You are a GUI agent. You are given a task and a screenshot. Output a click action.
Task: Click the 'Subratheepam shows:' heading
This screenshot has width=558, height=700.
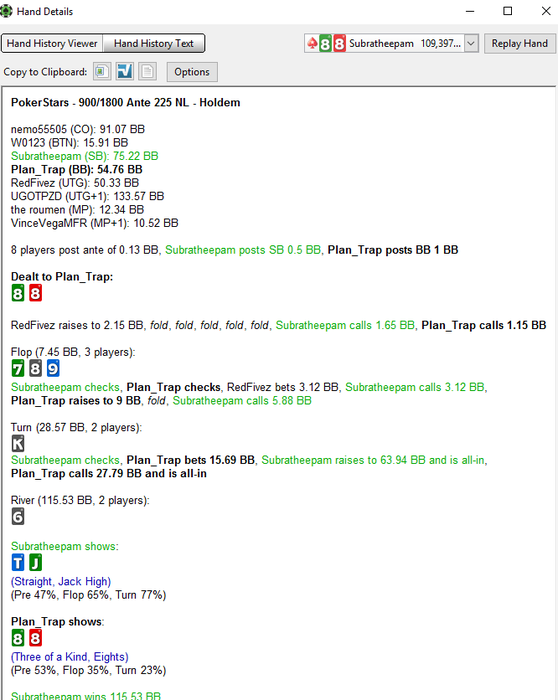point(65,546)
